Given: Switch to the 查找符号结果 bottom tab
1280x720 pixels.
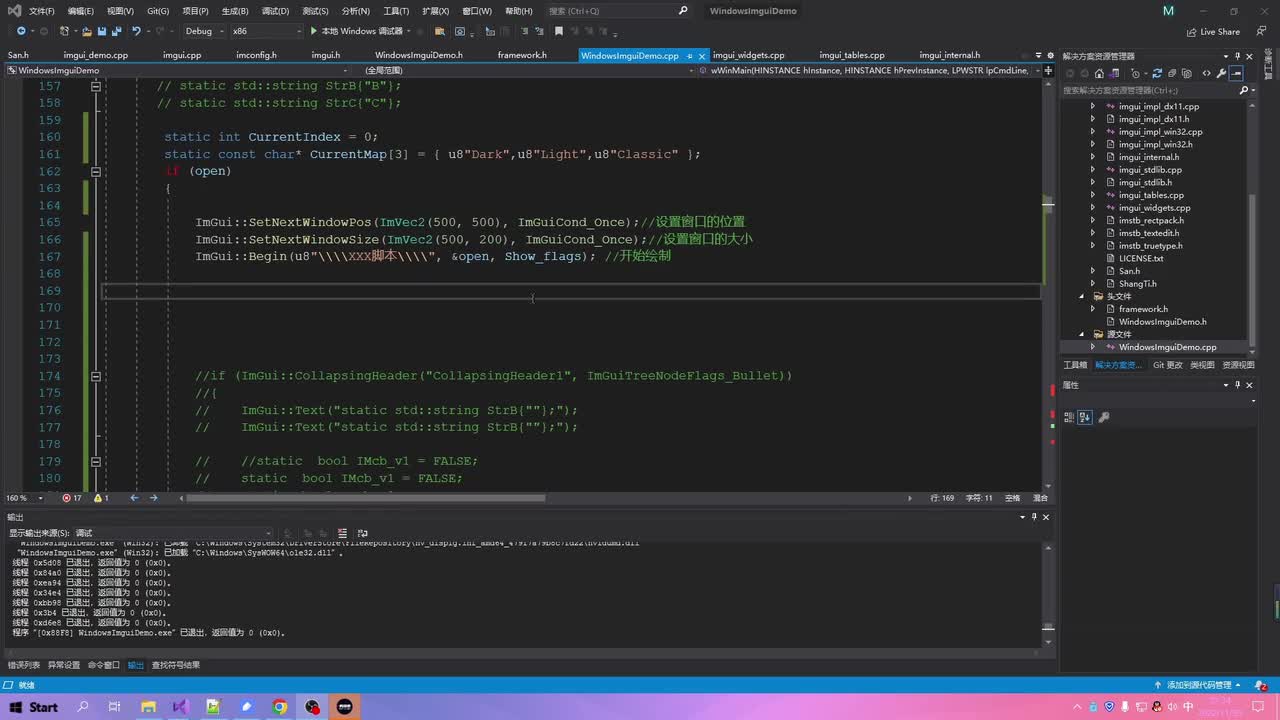Looking at the screenshot, I should pyautogui.click(x=176, y=665).
